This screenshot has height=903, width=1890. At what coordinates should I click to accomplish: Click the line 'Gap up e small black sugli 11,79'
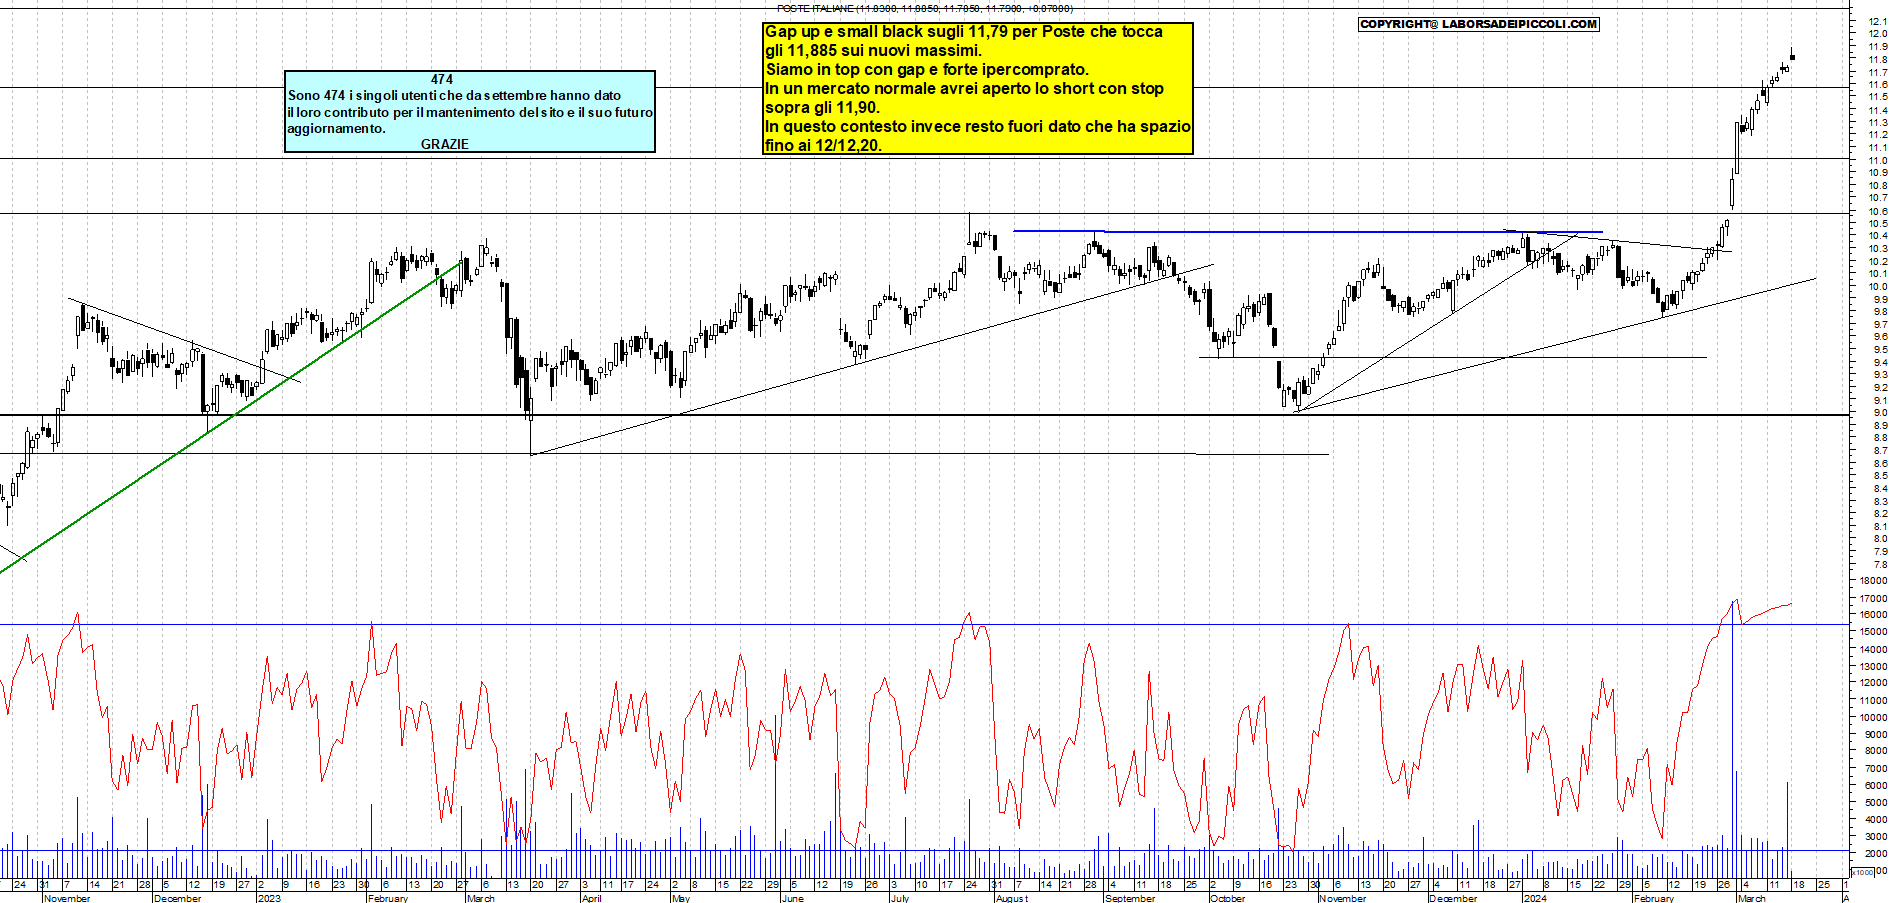tap(964, 32)
